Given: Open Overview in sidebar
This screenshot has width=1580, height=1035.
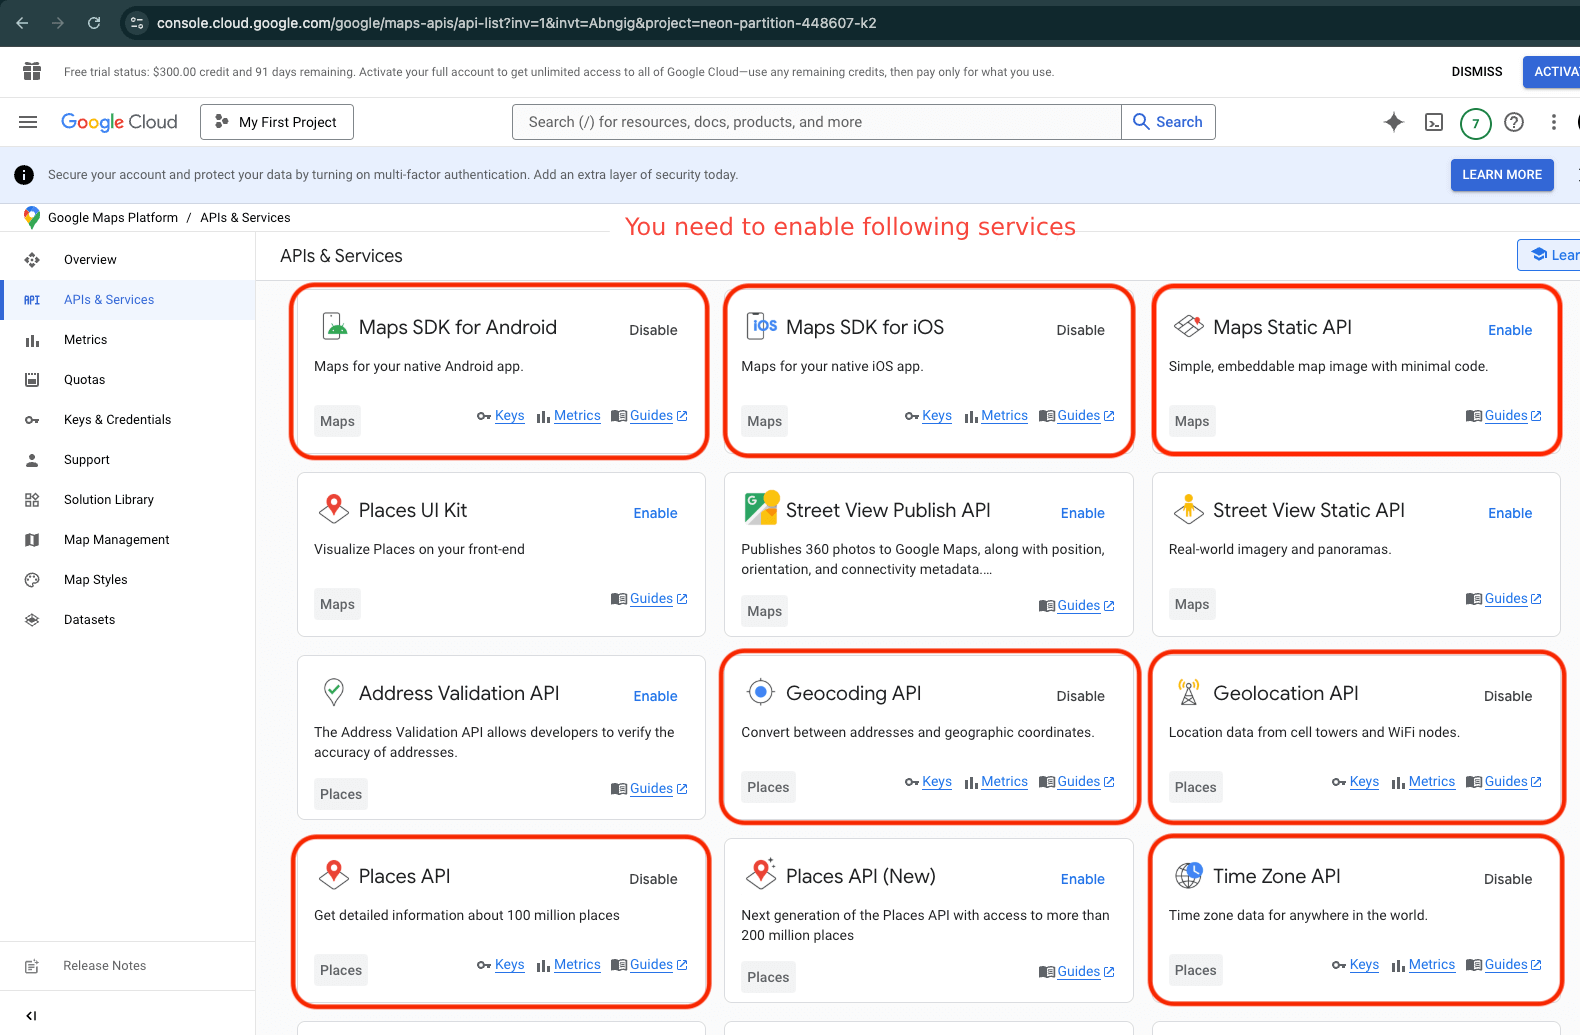Looking at the screenshot, I should click(x=127, y=260).
